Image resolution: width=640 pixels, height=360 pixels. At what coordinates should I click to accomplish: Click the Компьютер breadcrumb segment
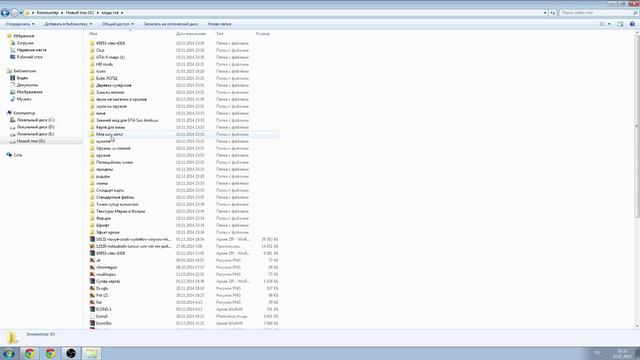click(x=47, y=13)
